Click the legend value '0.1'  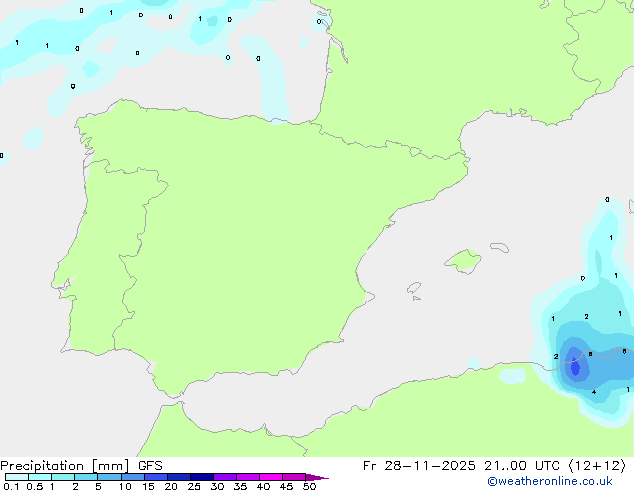(11, 486)
